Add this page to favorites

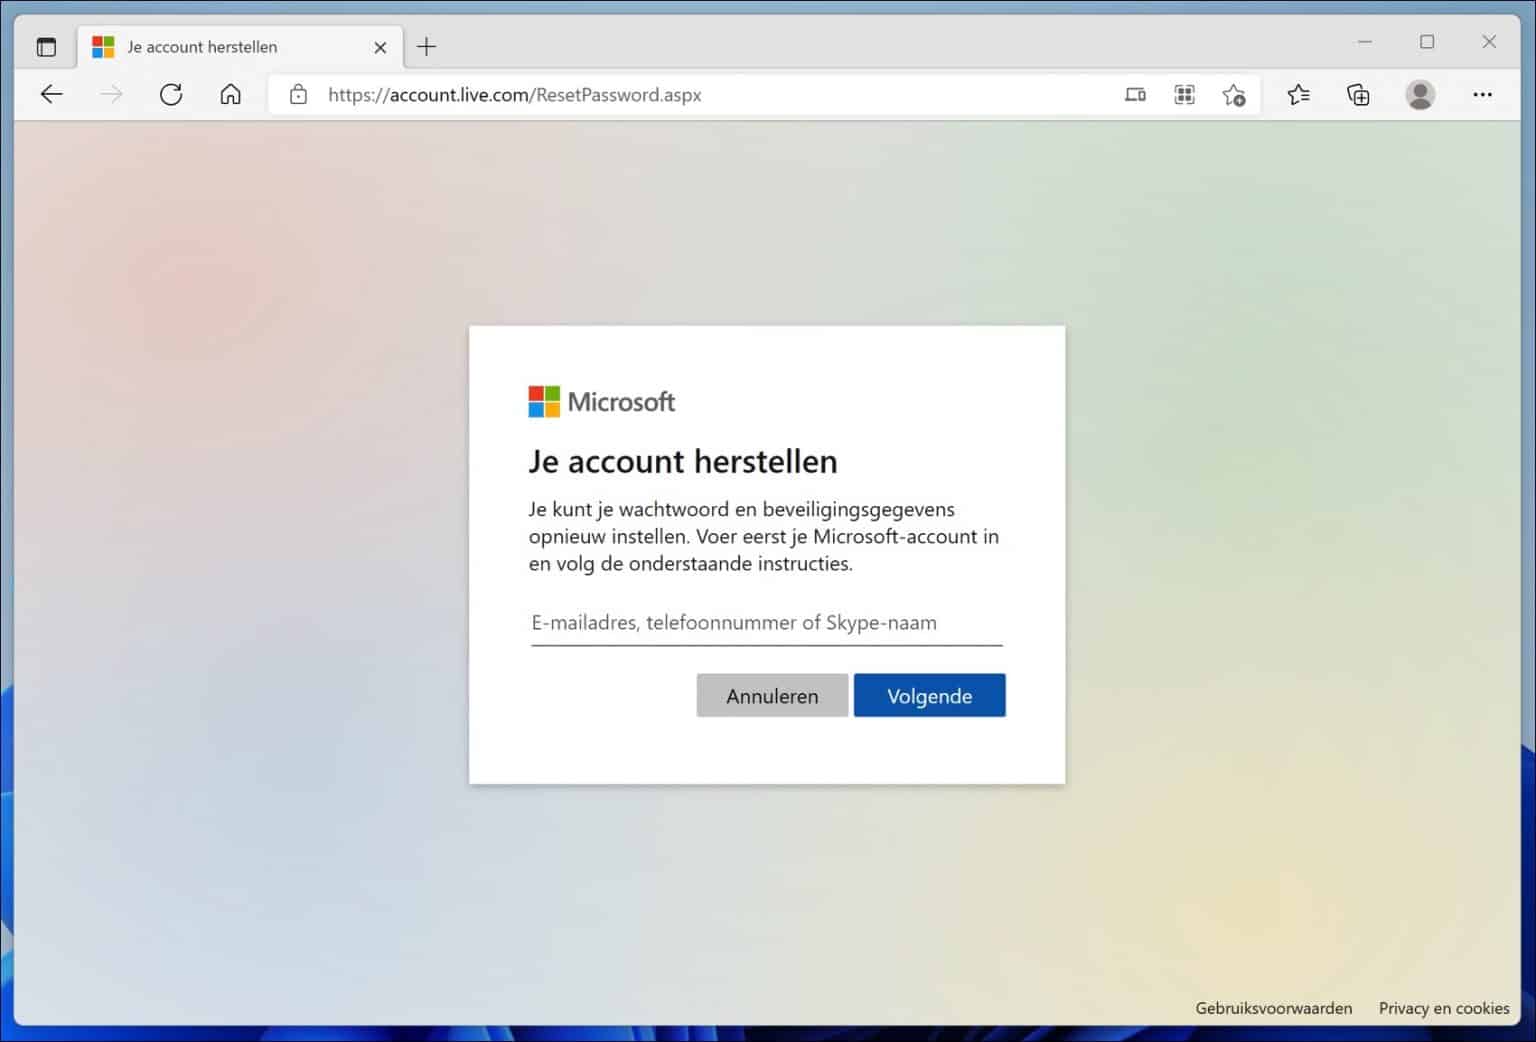pos(1234,94)
